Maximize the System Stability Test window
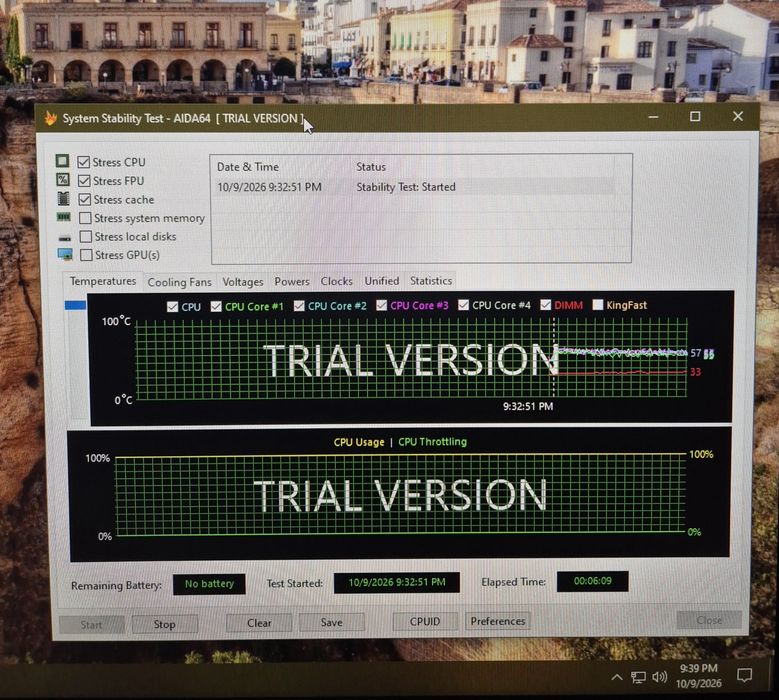 coord(695,116)
